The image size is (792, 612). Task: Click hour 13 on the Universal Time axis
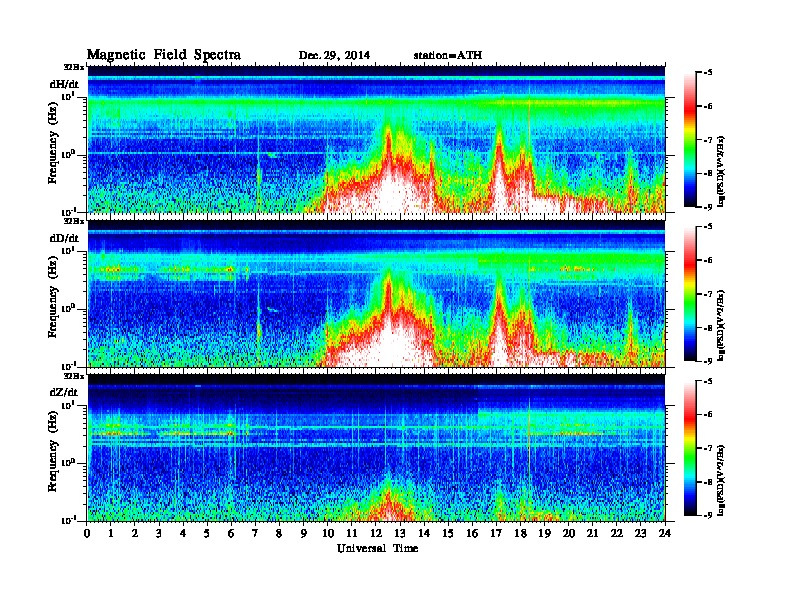(401, 533)
